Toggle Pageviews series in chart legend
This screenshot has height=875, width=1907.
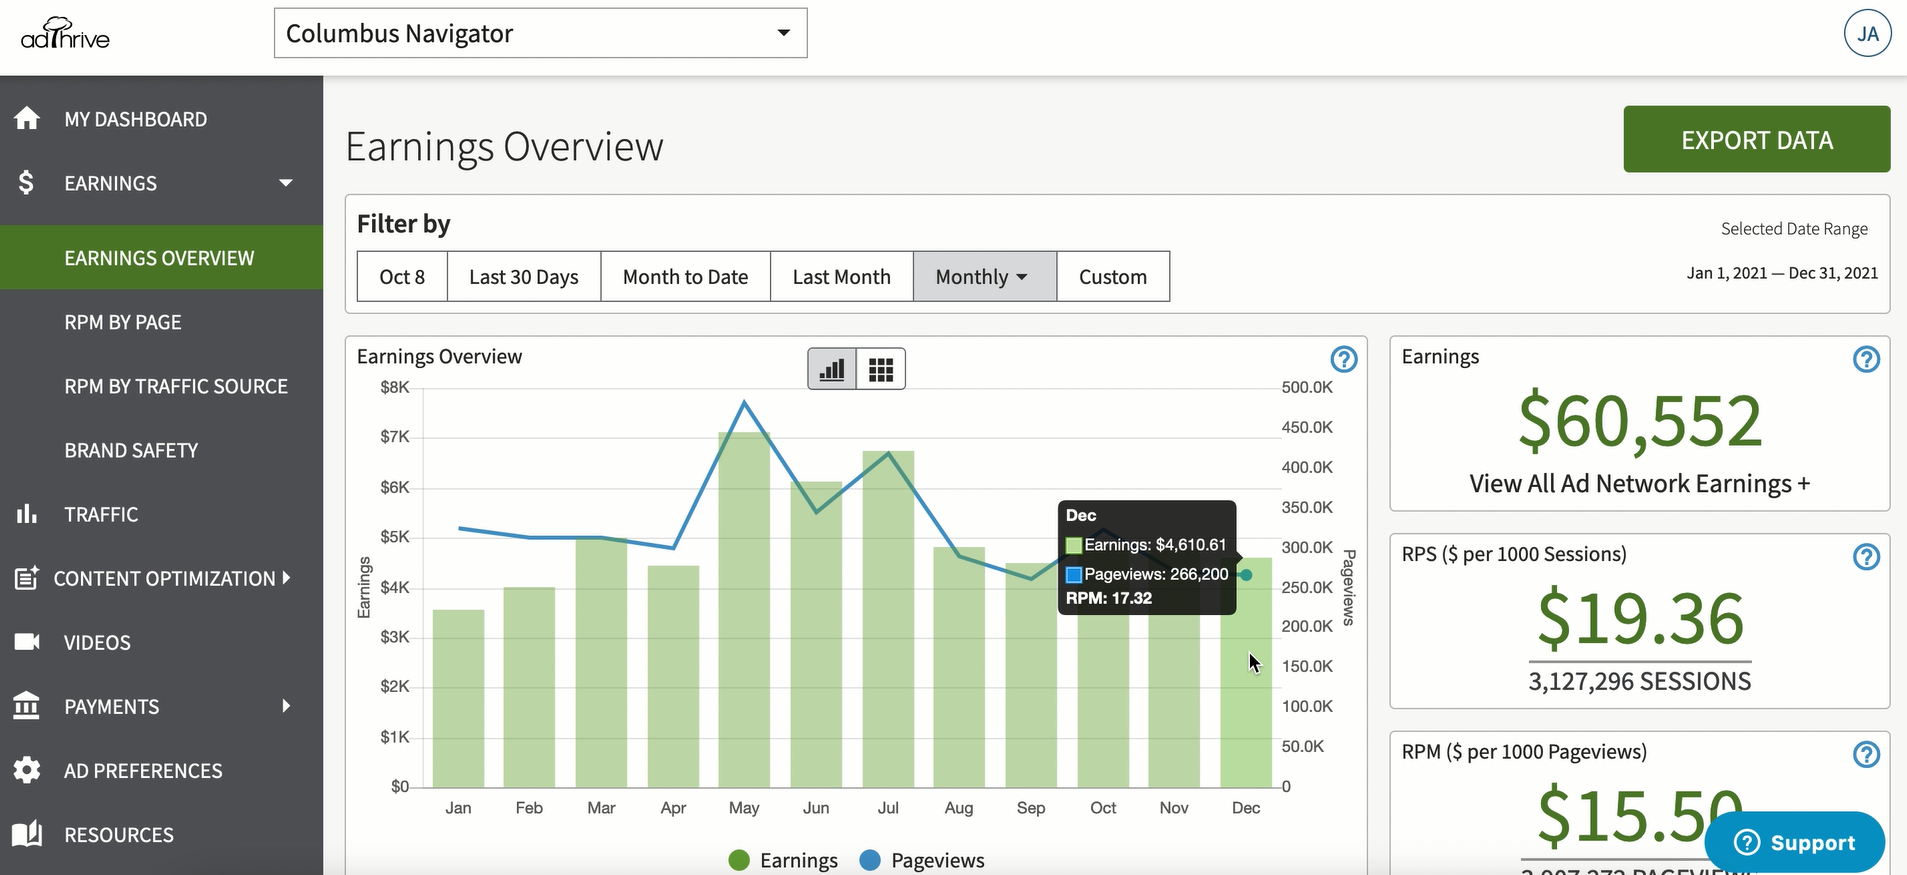(922, 860)
